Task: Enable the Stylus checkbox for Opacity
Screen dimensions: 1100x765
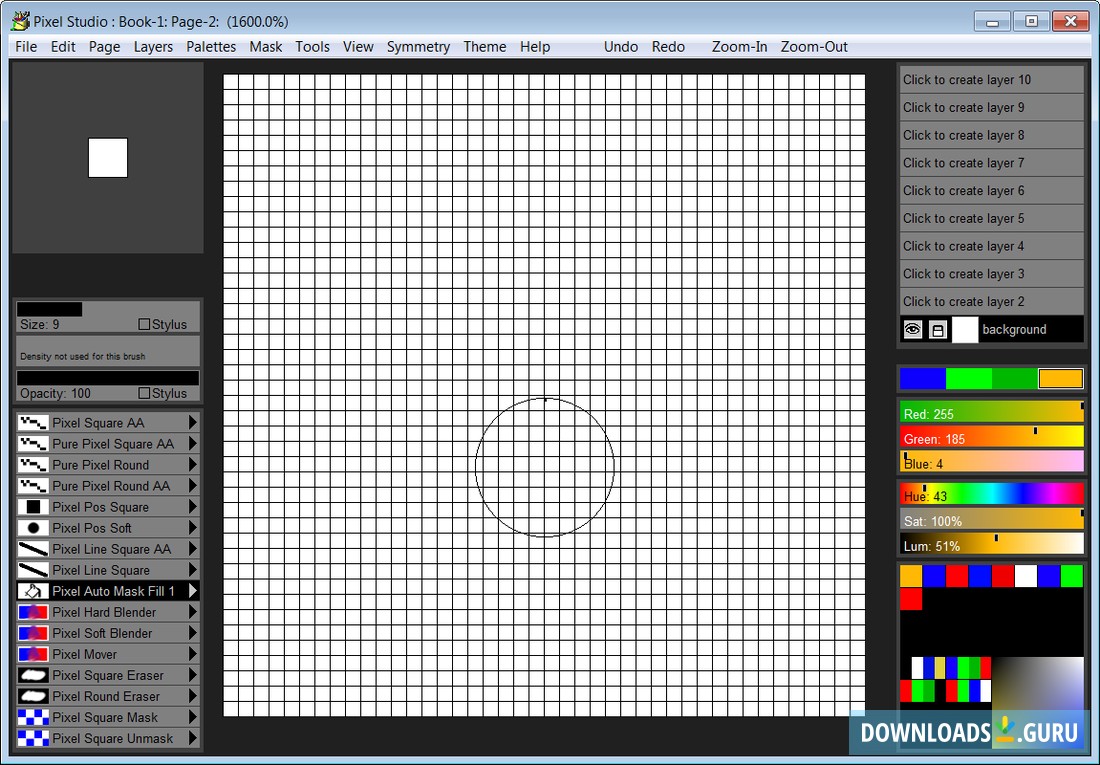Action: pos(145,393)
